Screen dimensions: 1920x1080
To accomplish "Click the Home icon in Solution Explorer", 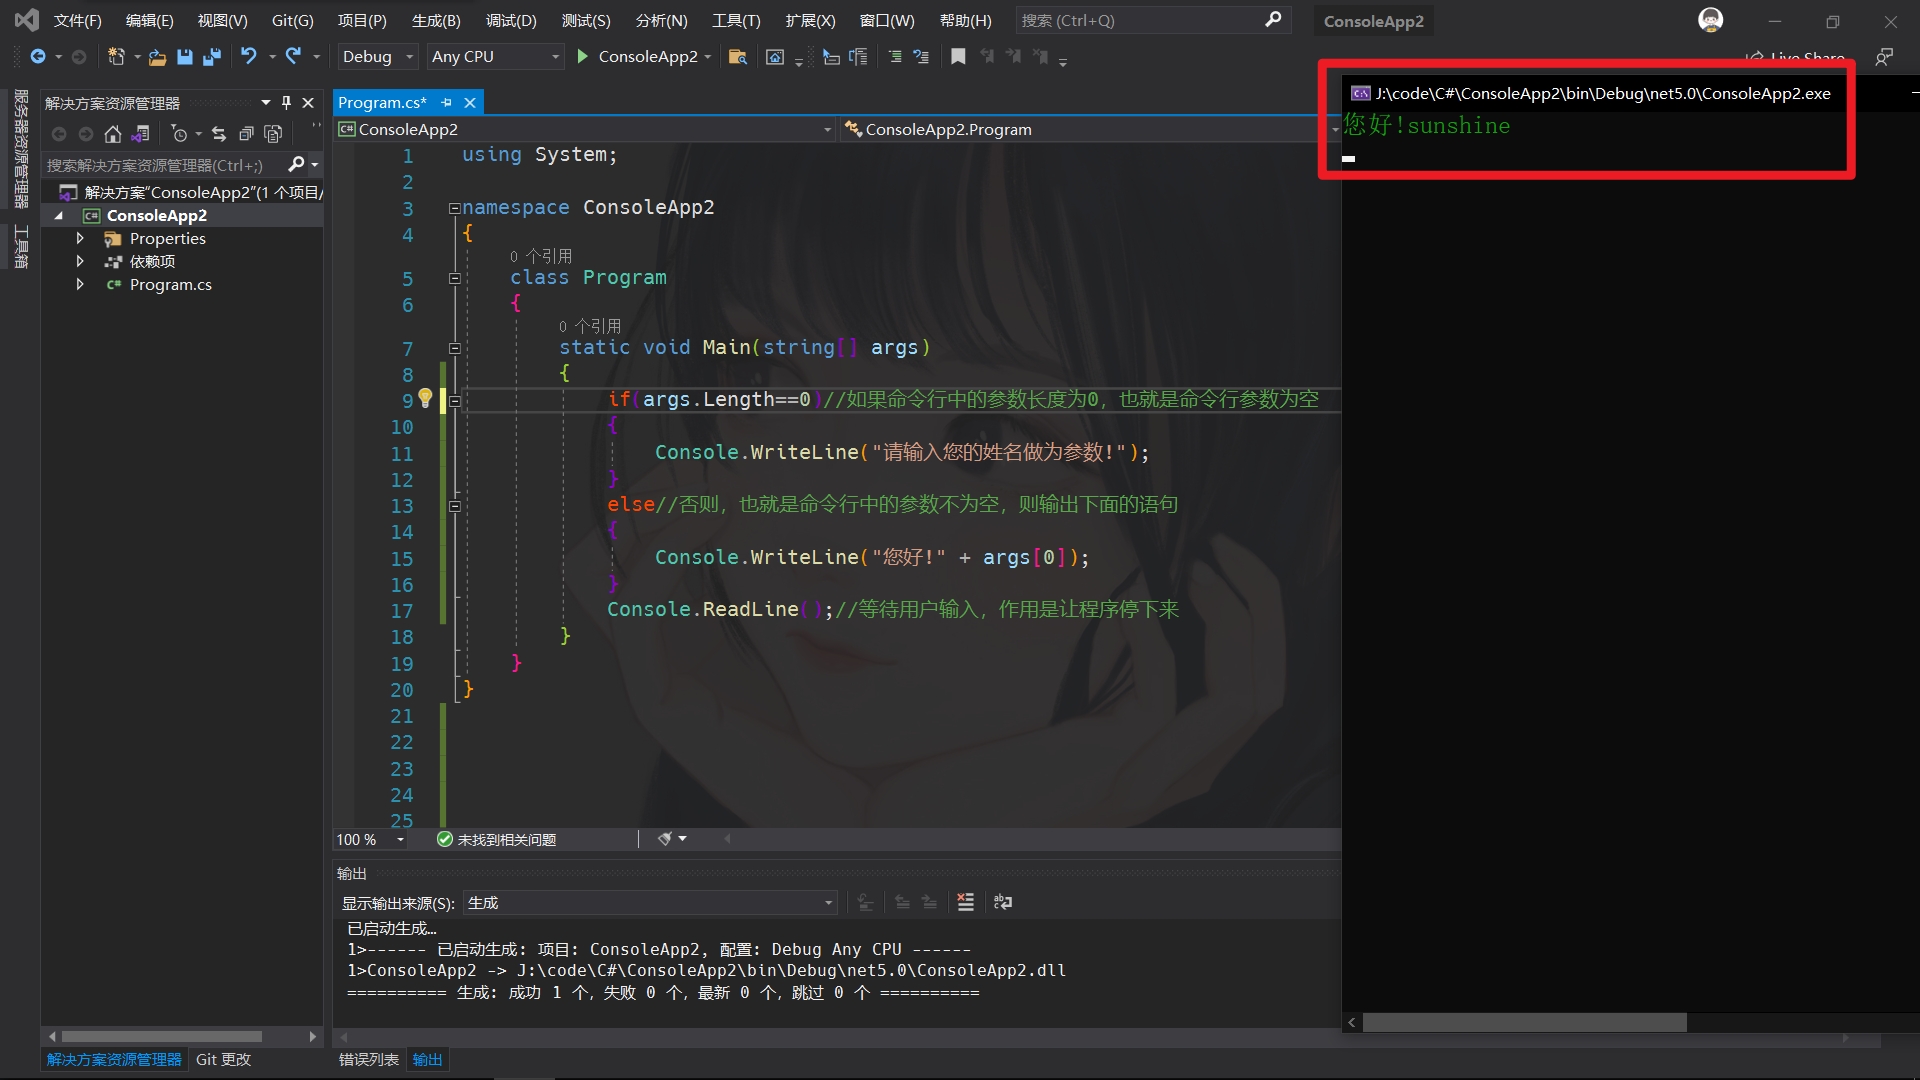I will 113,134.
